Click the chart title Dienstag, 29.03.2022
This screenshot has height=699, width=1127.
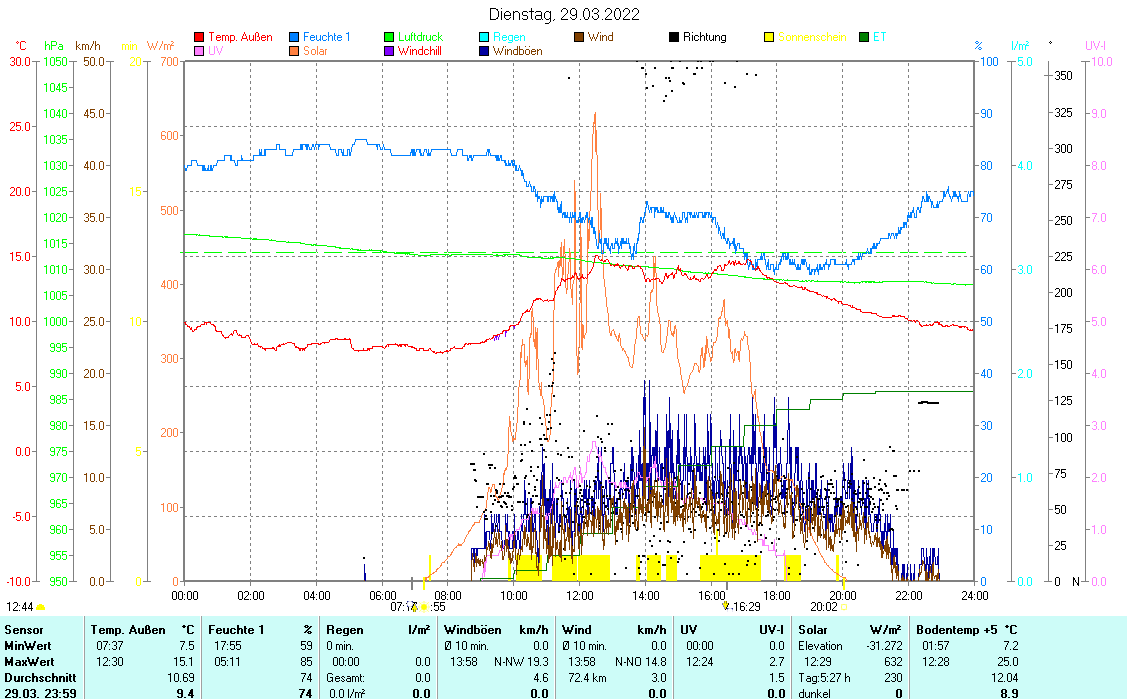tap(564, 14)
